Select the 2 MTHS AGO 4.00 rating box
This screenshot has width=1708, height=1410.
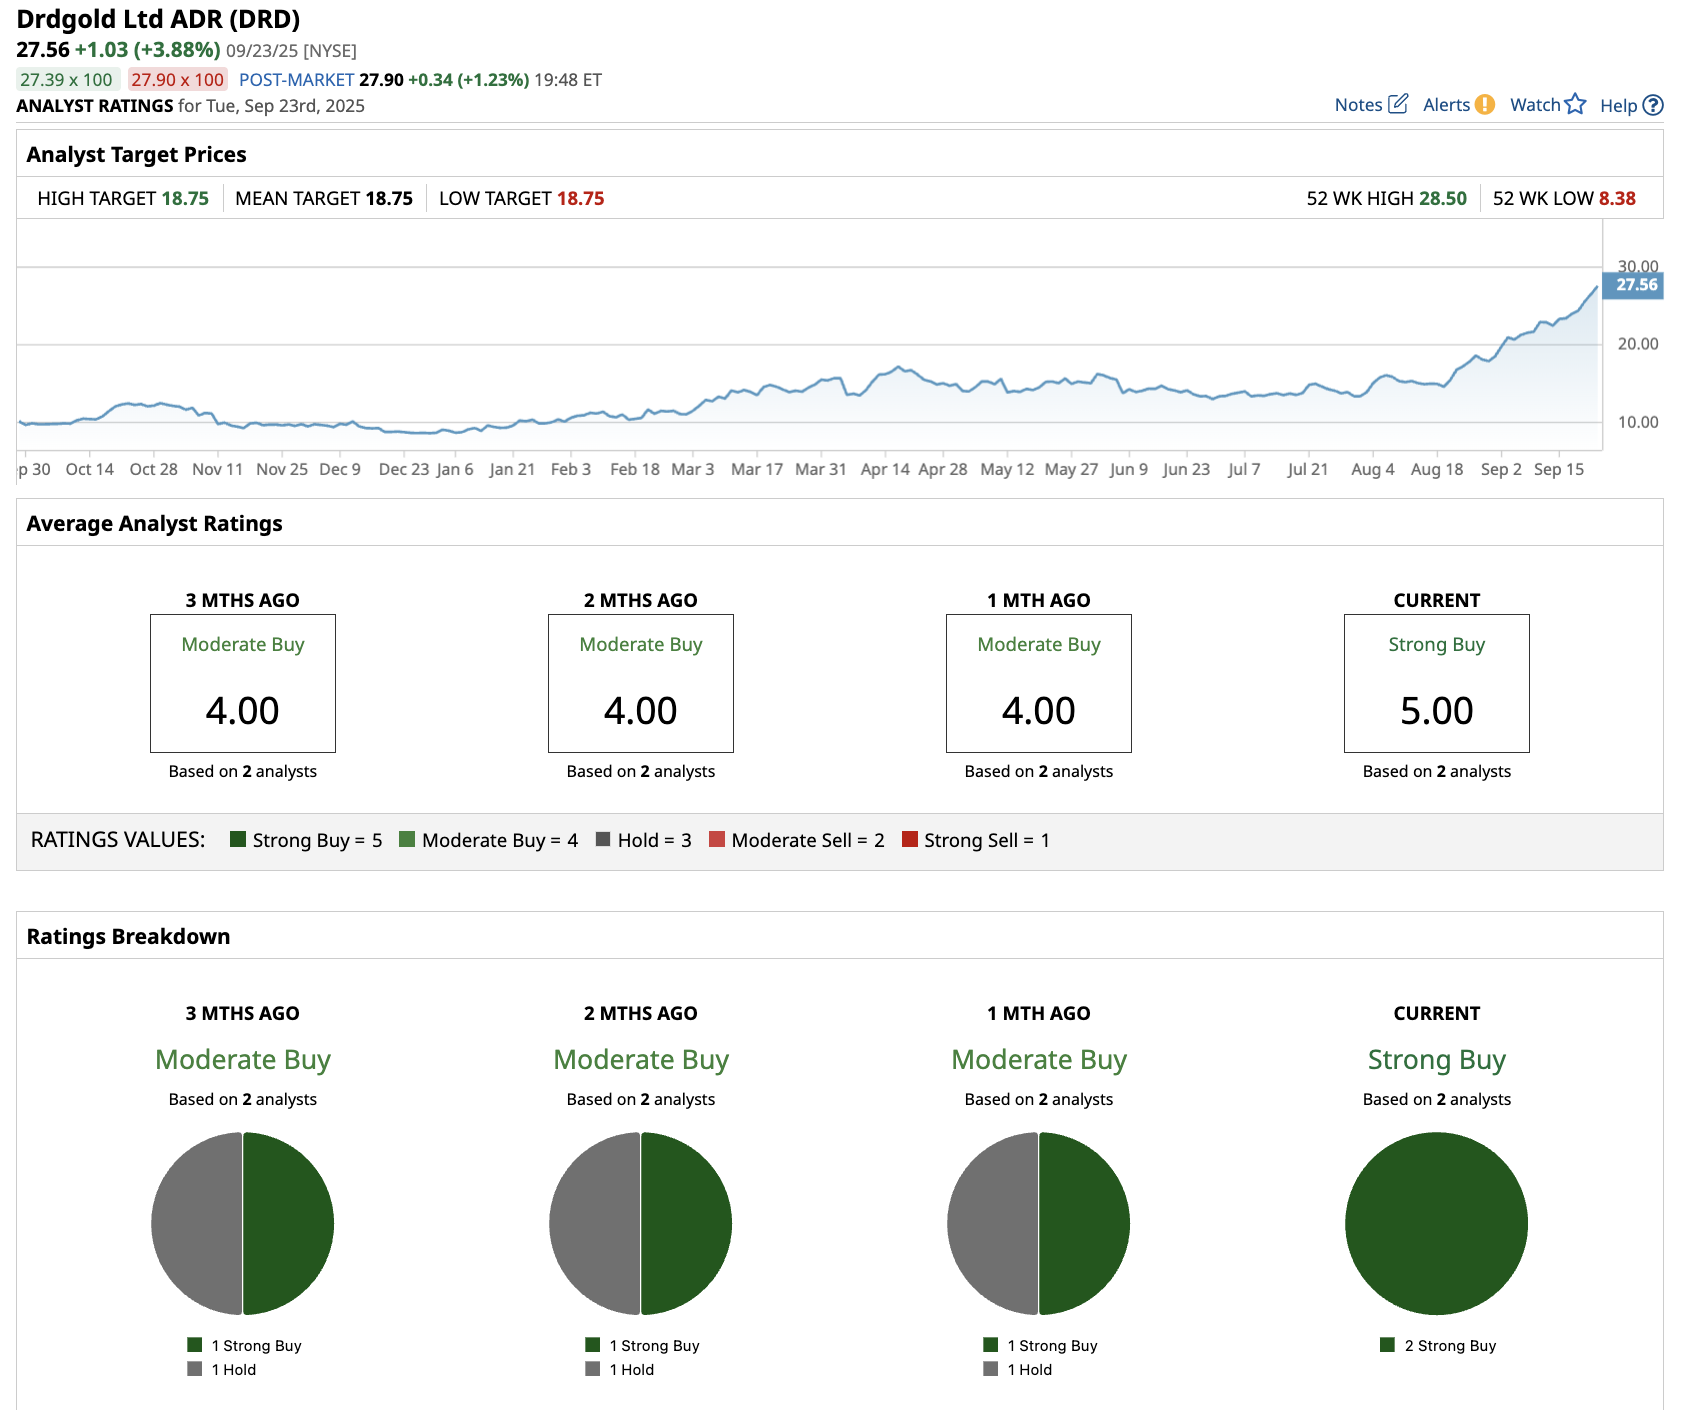coord(641,683)
